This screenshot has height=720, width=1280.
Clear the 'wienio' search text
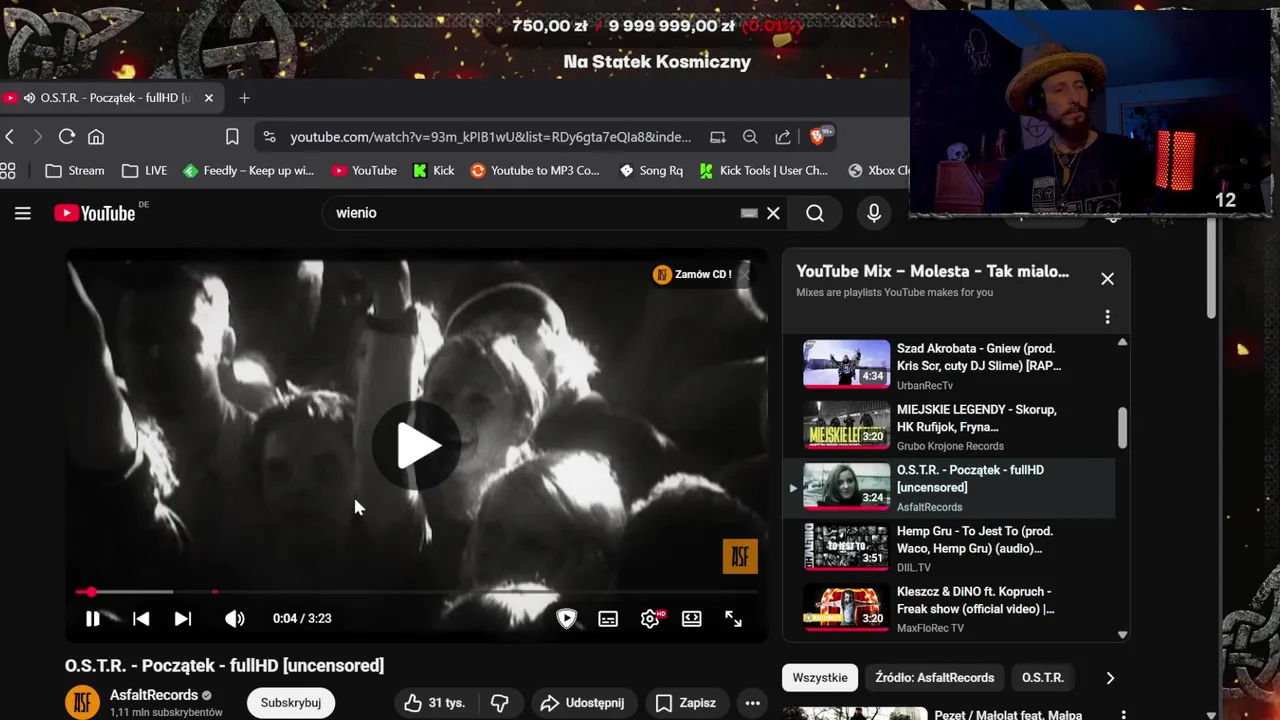click(x=773, y=213)
